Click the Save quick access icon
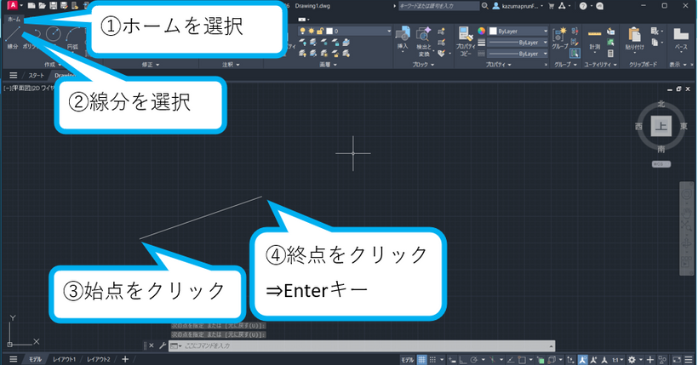The image size is (698, 365). point(53,6)
